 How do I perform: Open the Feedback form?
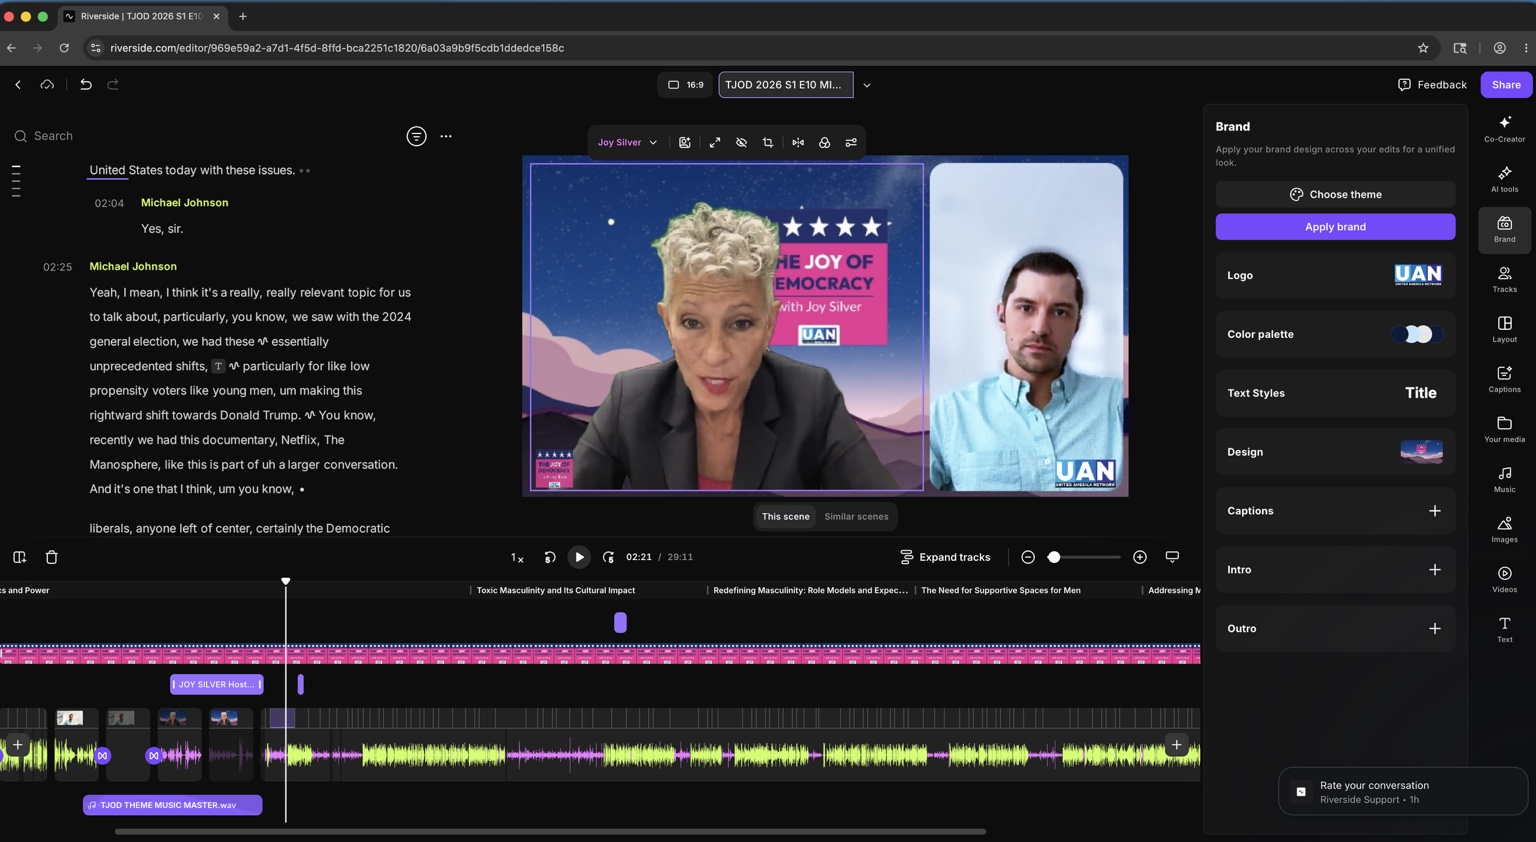click(1432, 85)
